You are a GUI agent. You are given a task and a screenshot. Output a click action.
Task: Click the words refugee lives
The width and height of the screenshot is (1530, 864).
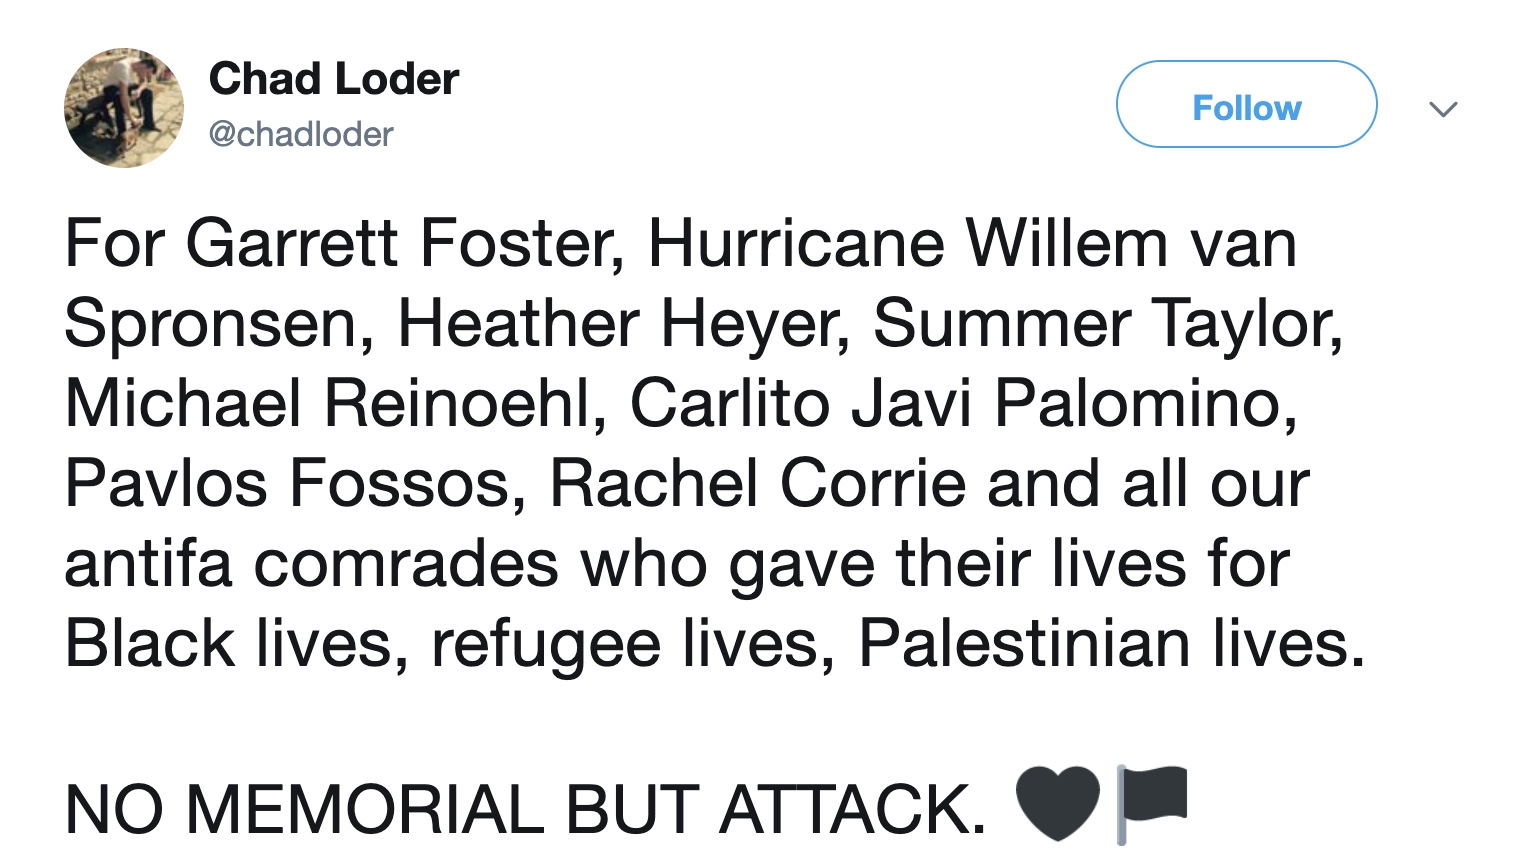[x=626, y=643]
